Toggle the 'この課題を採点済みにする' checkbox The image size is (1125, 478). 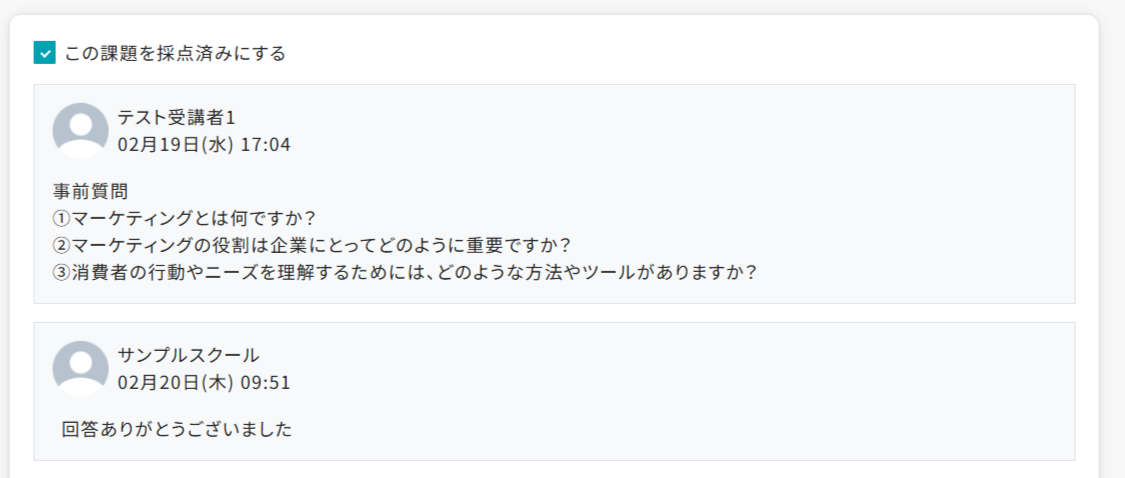(x=44, y=53)
